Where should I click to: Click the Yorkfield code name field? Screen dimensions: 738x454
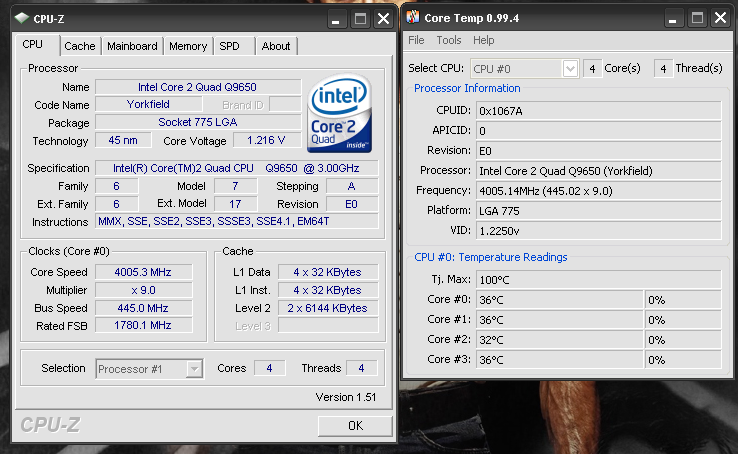click(149, 104)
